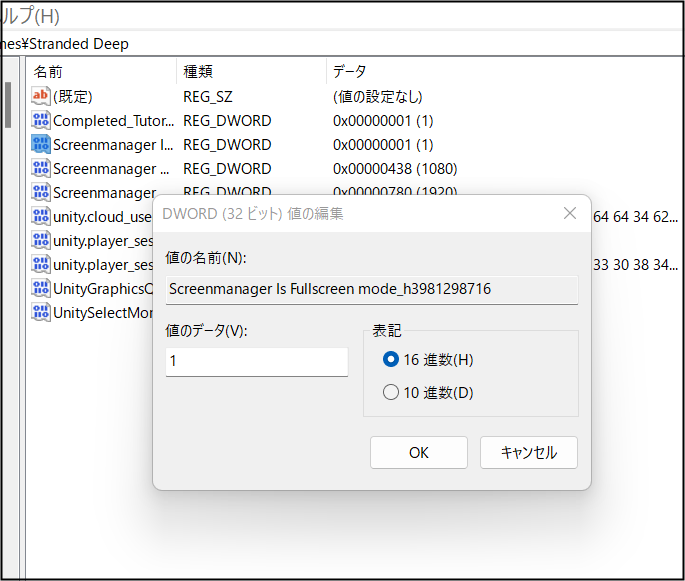Select the UnitySelectMor entry name
The width and height of the screenshot is (685, 581).
tap(103, 313)
